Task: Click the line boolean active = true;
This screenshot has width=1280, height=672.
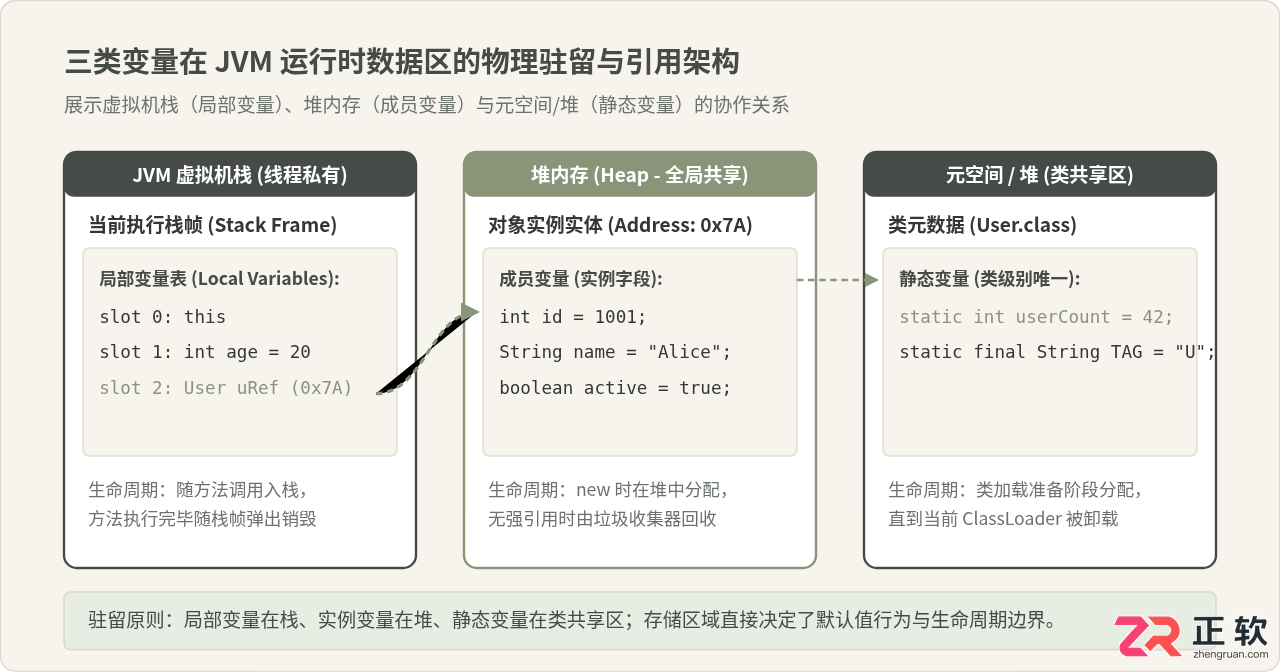Action: coord(616,388)
